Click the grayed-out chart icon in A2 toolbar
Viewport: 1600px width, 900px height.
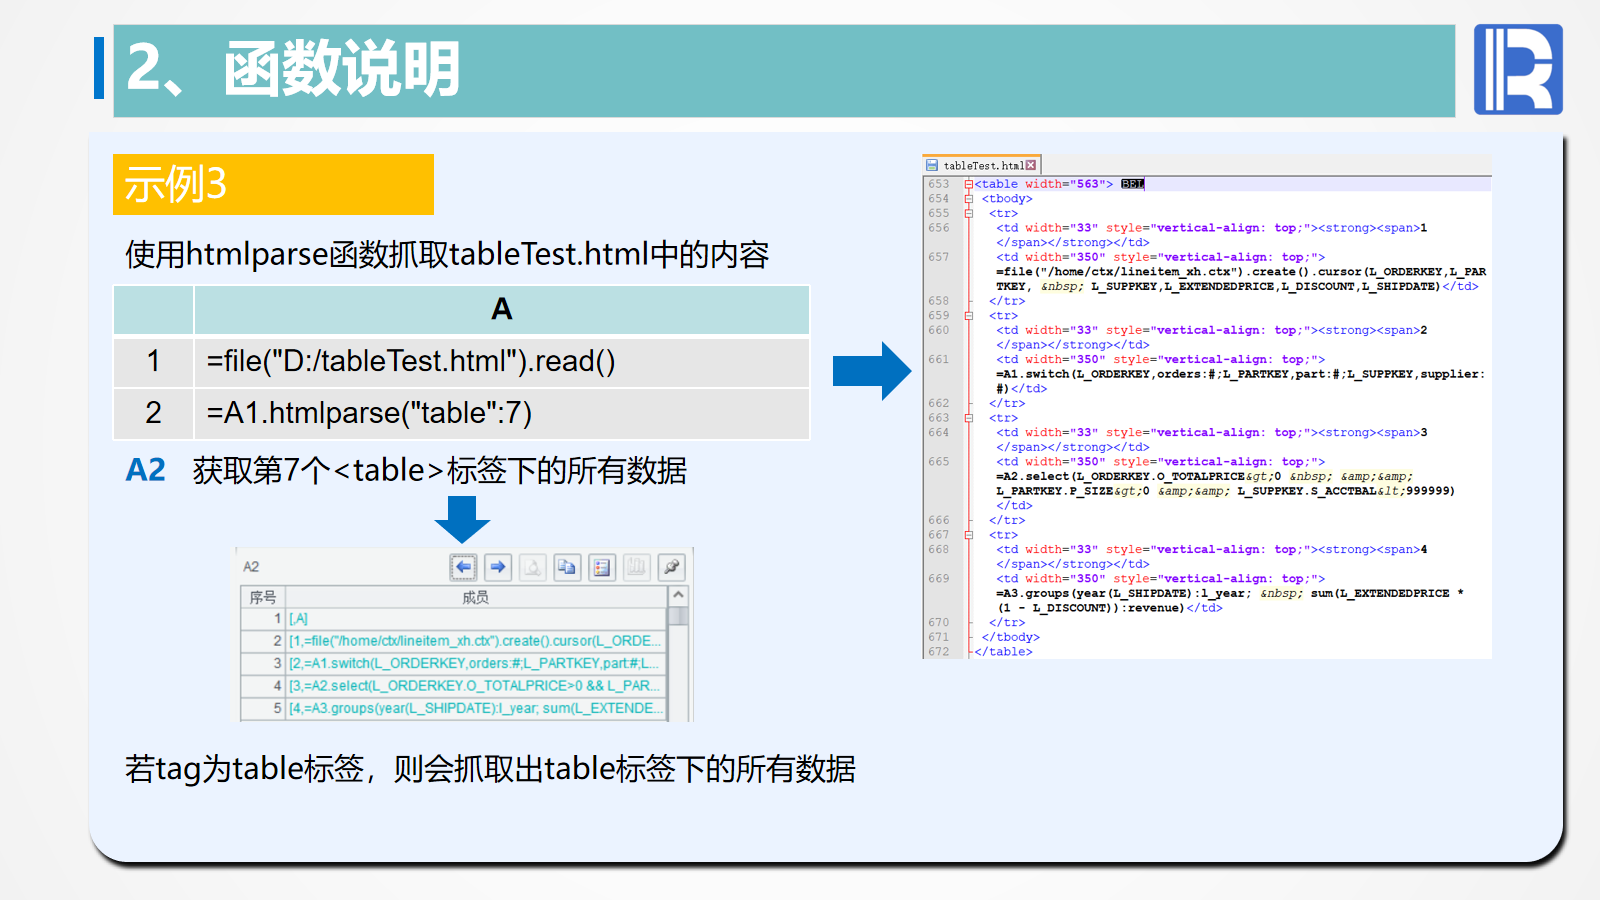pos(637,567)
